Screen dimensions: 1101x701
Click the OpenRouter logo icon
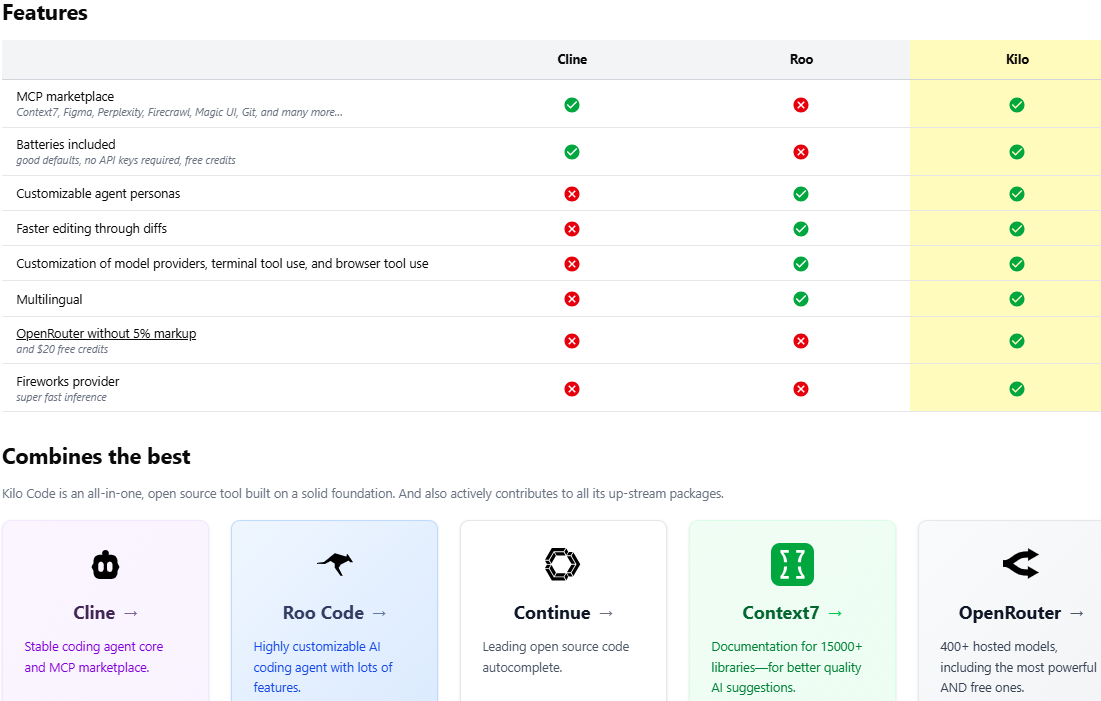pyautogui.click(x=1020, y=564)
